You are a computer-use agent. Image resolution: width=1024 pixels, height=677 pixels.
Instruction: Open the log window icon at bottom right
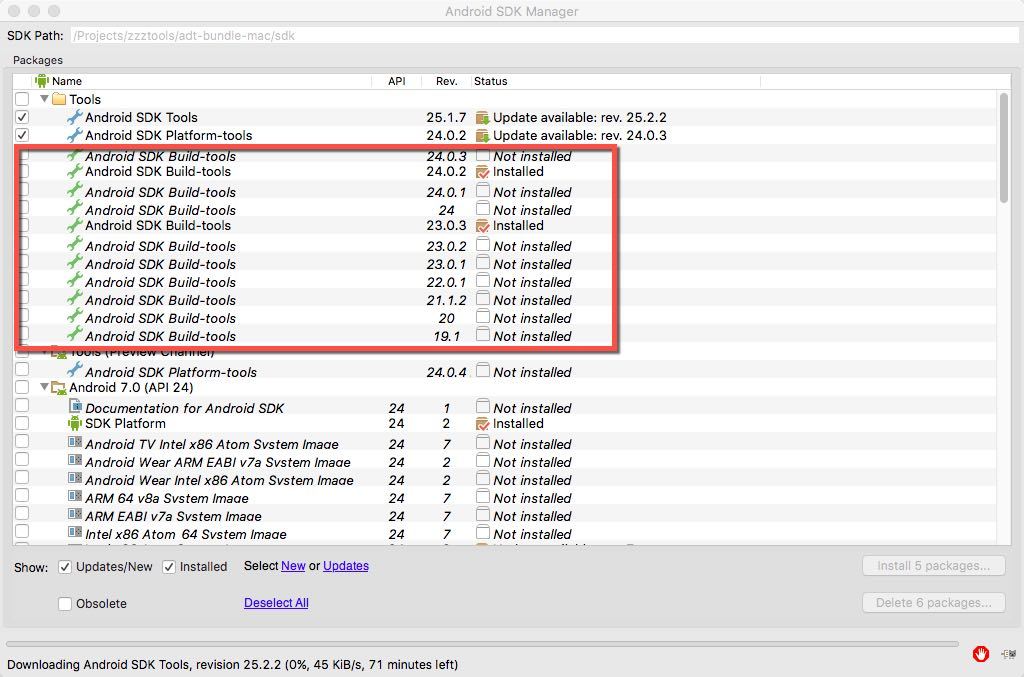pyautogui.click(x=1008, y=654)
